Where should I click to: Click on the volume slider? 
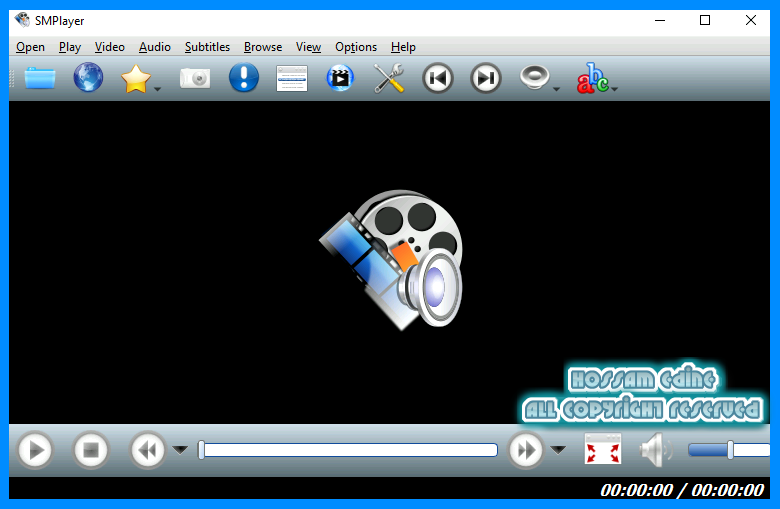click(729, 450)
